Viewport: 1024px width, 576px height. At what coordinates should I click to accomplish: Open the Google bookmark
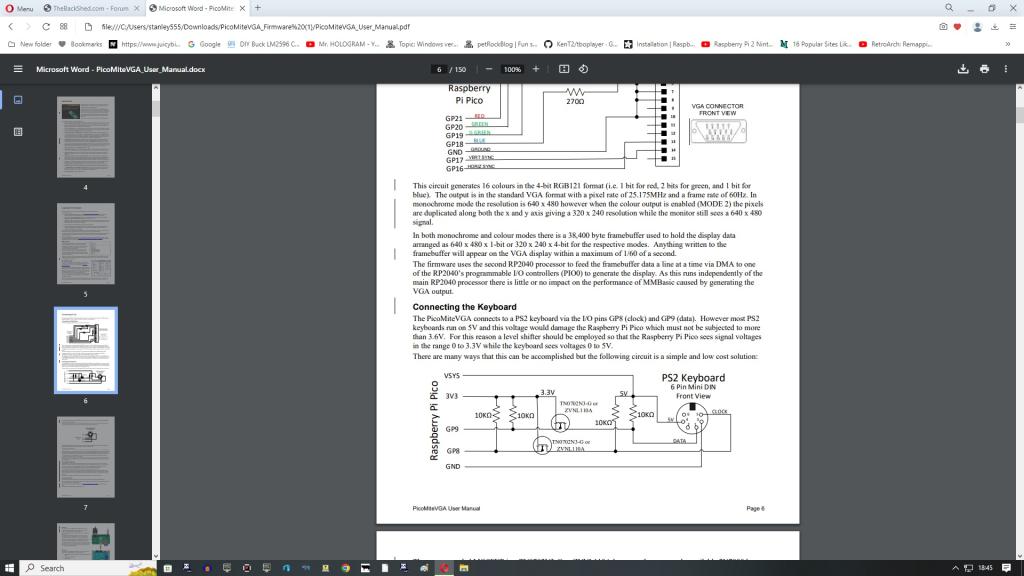tap(205, 44)
